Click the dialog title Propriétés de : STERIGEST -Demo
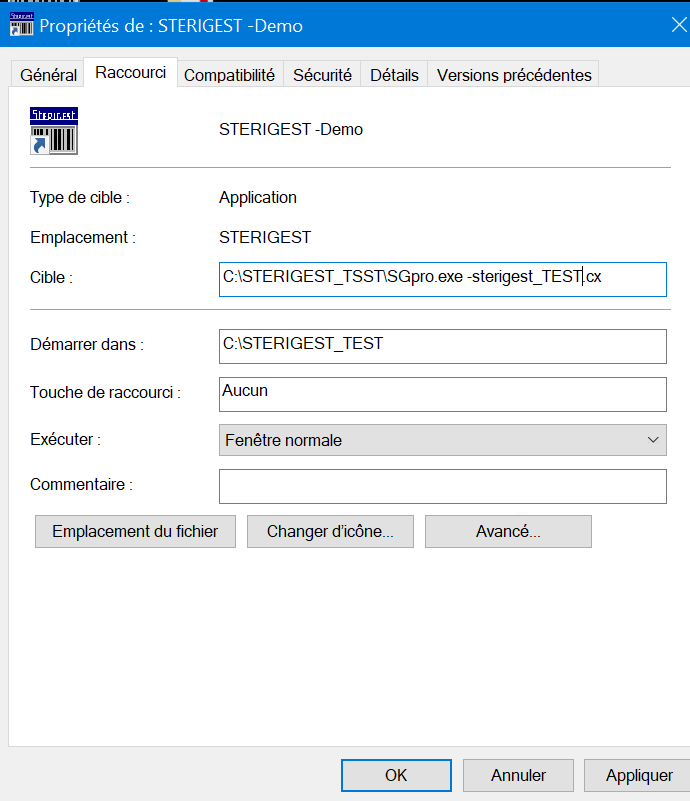The height and width of the screenshot is (801, 690). [x=171, y=26]
